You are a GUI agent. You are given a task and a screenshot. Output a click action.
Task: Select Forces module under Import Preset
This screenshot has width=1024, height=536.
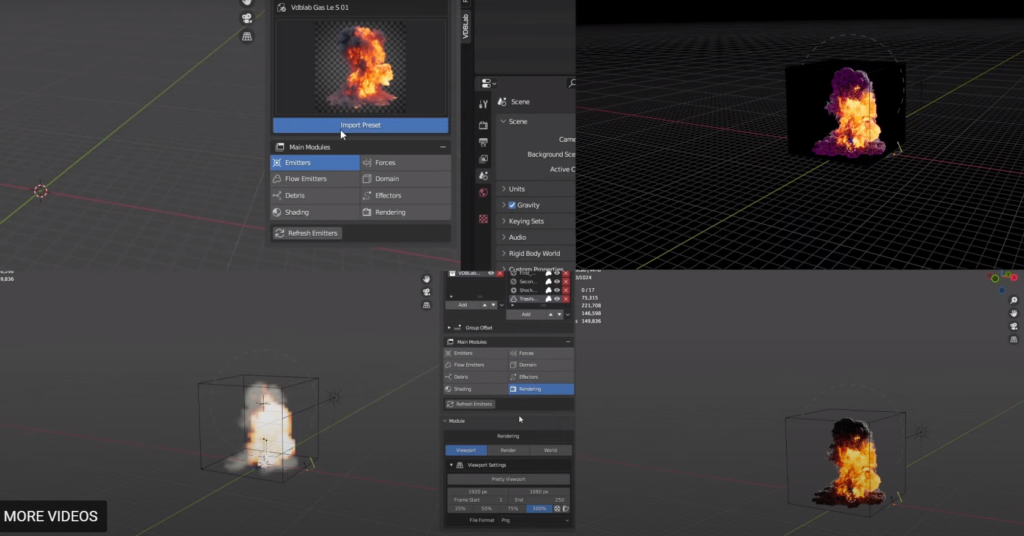point(406,163)
